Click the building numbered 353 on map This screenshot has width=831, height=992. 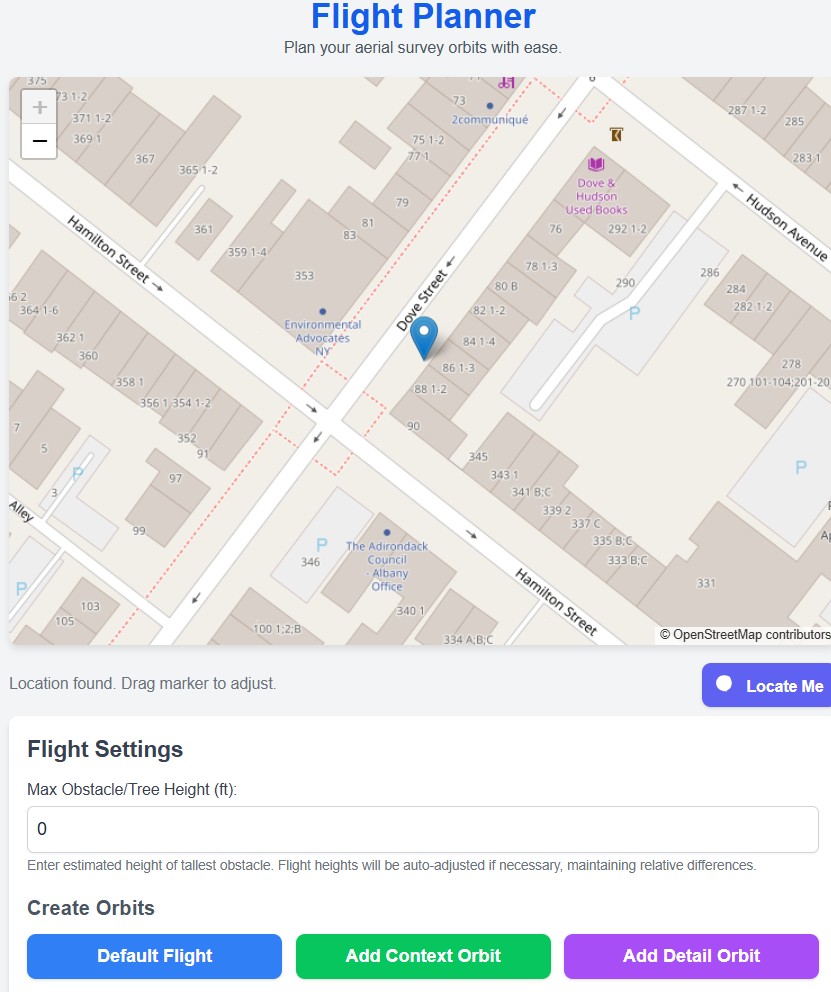tap(304, 276)
